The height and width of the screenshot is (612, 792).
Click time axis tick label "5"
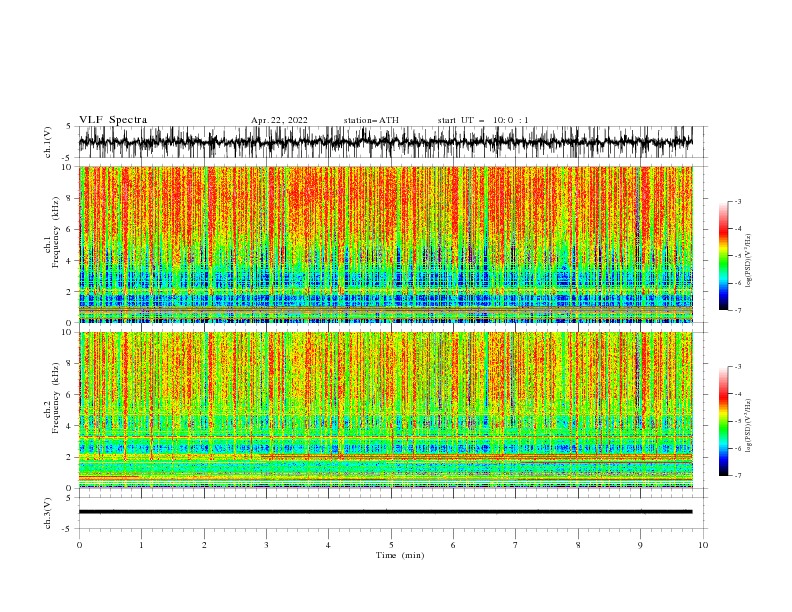pos(391,545)
